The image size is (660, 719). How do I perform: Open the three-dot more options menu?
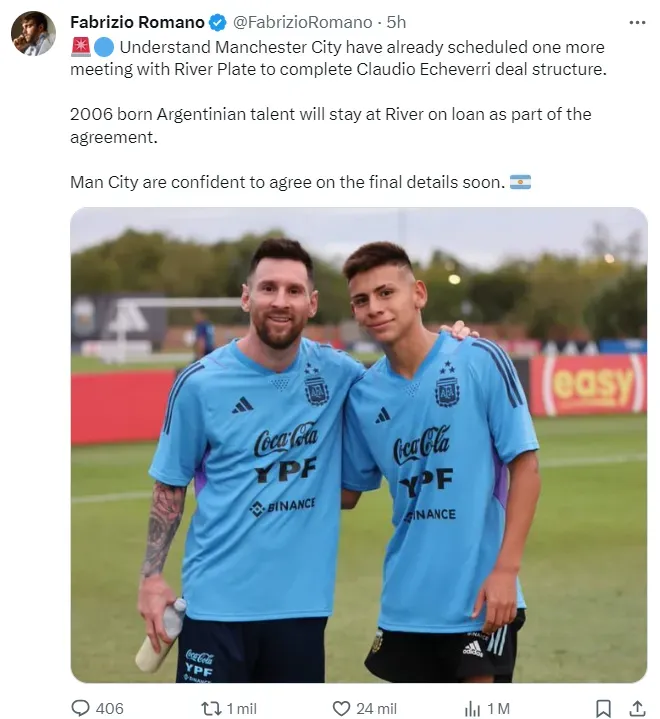point(637,22)
